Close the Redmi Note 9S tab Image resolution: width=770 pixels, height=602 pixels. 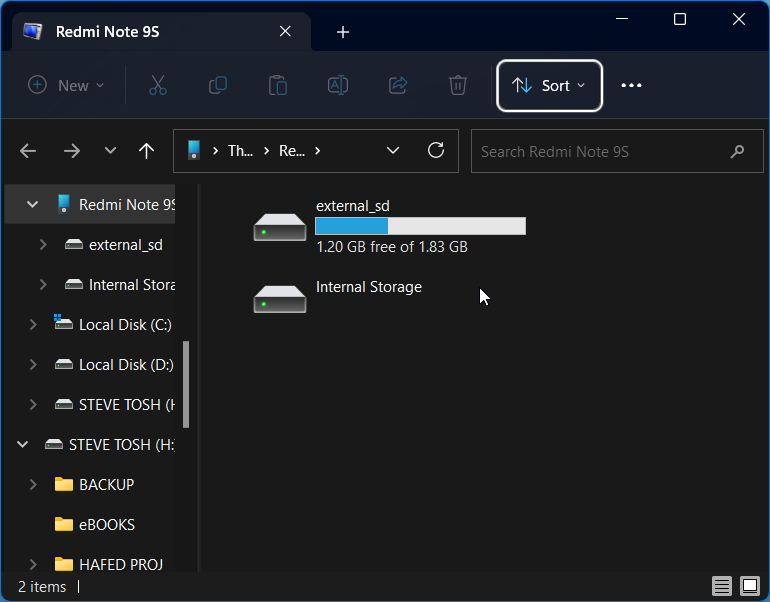coord(285,31)
